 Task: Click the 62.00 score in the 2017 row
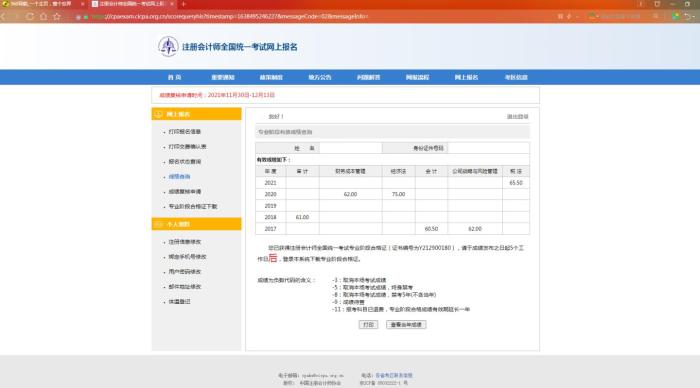pos(475,229)
